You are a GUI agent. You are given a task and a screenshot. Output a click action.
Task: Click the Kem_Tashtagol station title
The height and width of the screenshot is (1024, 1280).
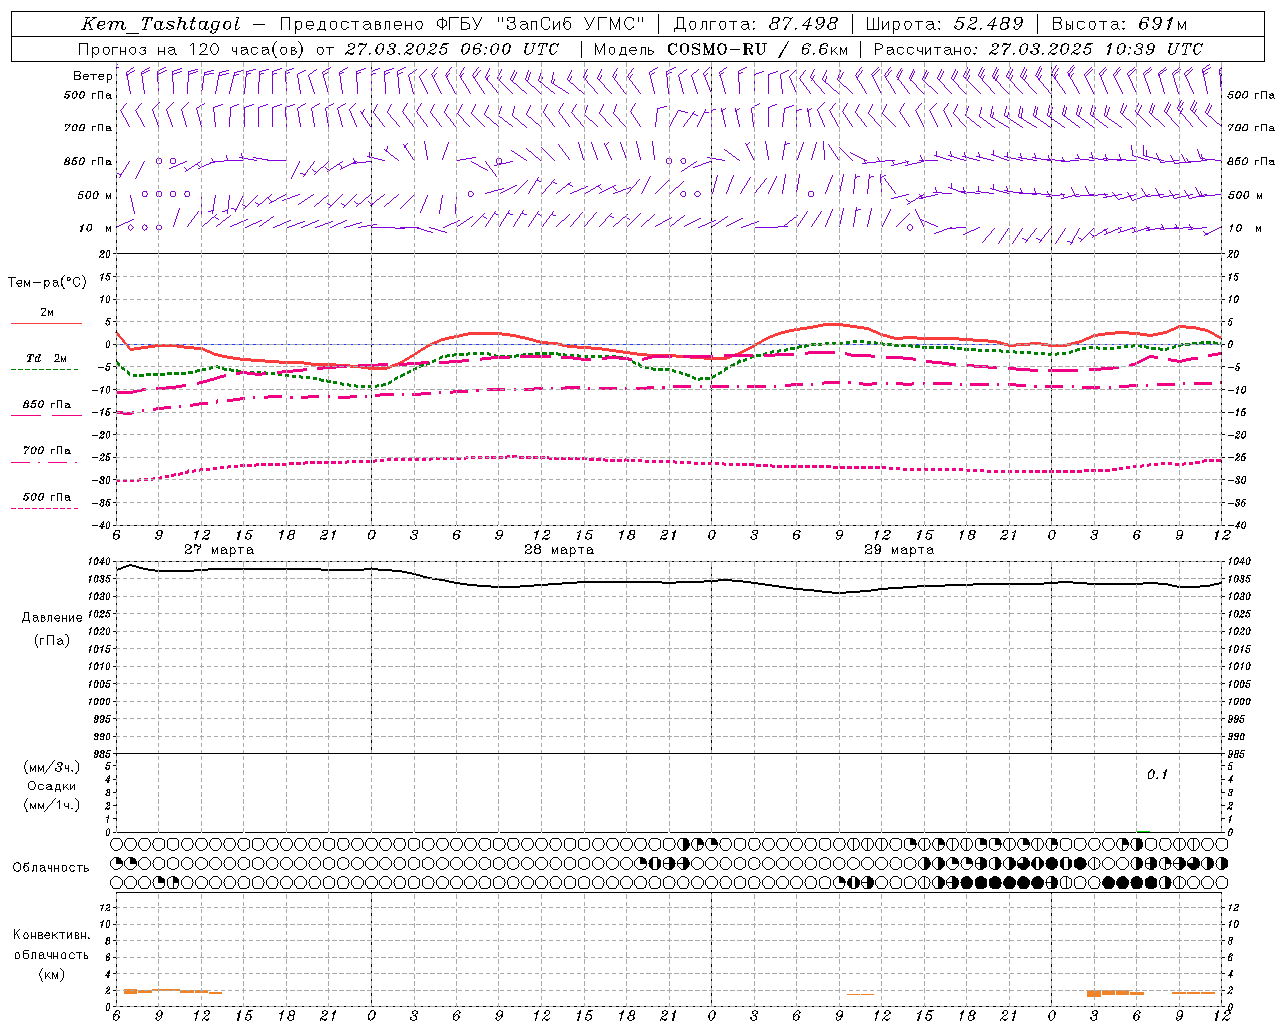tap(161, 24)
